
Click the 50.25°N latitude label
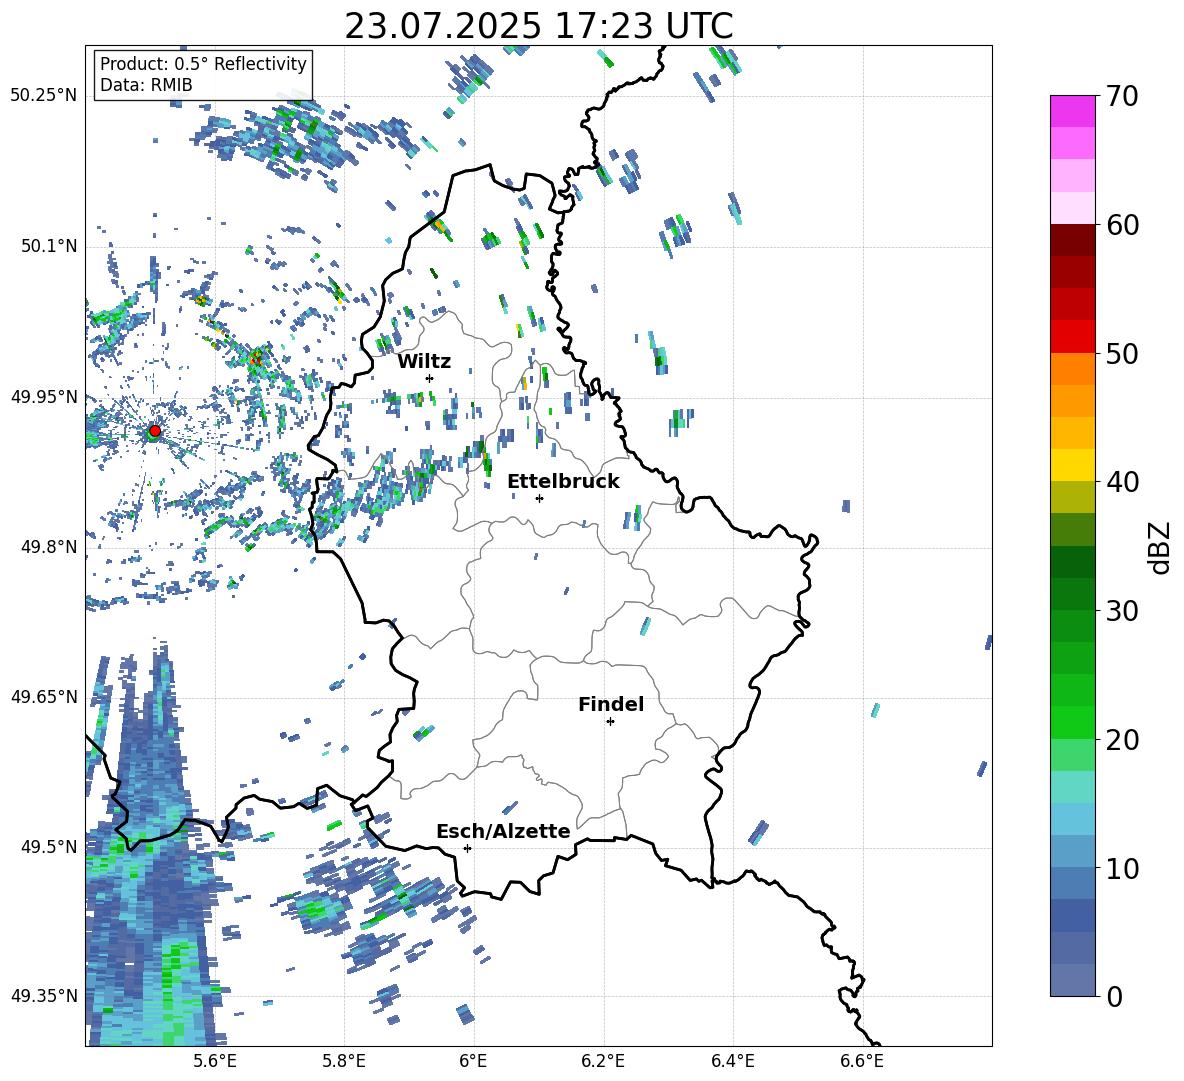44,96
